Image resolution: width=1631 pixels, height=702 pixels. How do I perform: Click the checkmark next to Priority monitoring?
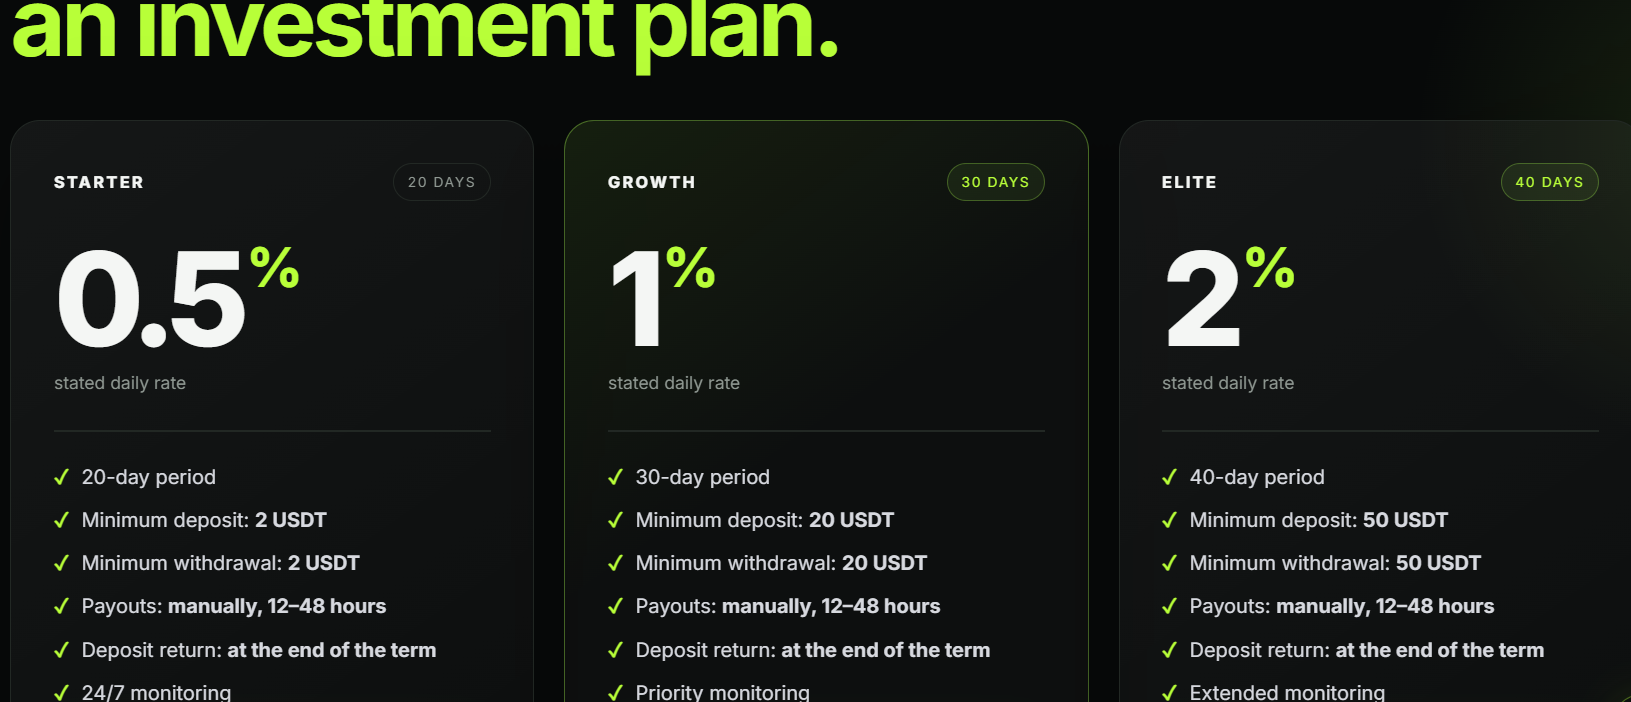click(x=615, y=693)
